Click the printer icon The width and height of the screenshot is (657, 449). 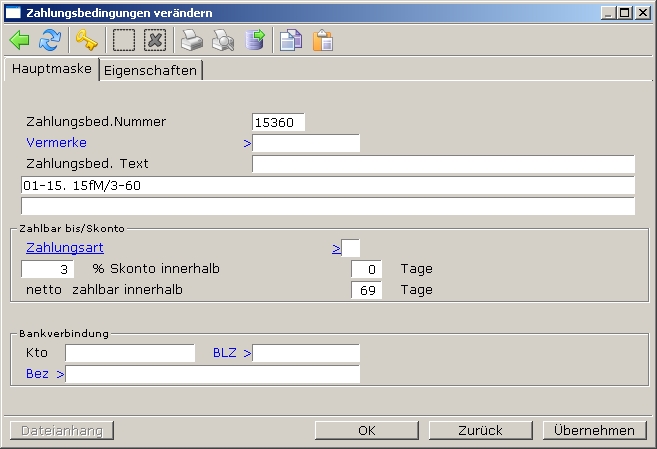point(192,40)
